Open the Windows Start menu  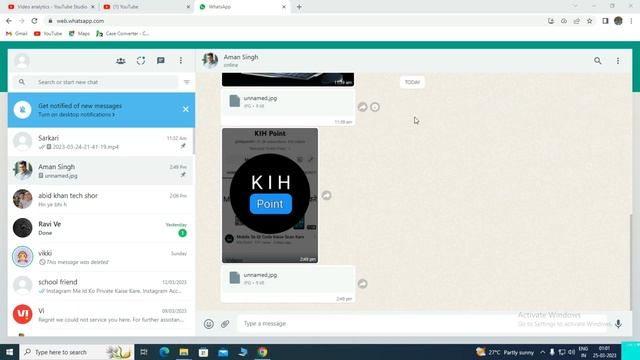[x=9, y=352]
